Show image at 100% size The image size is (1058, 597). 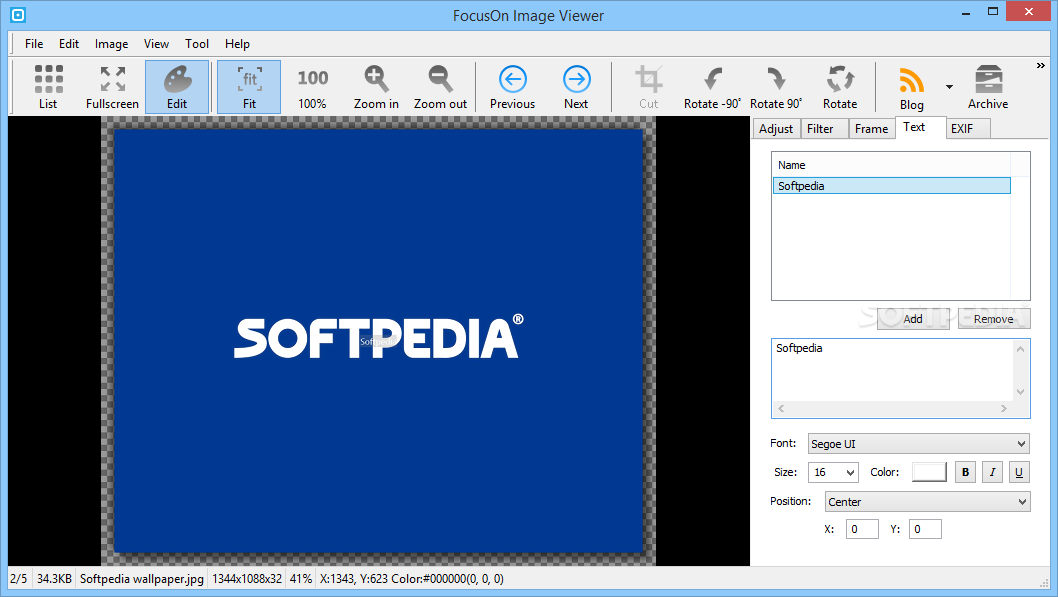[312, 87]
